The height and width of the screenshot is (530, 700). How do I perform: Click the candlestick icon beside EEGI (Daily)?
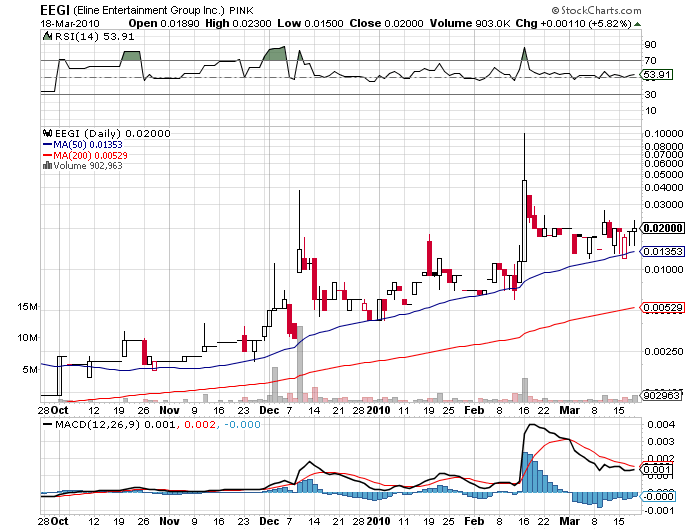47,133
